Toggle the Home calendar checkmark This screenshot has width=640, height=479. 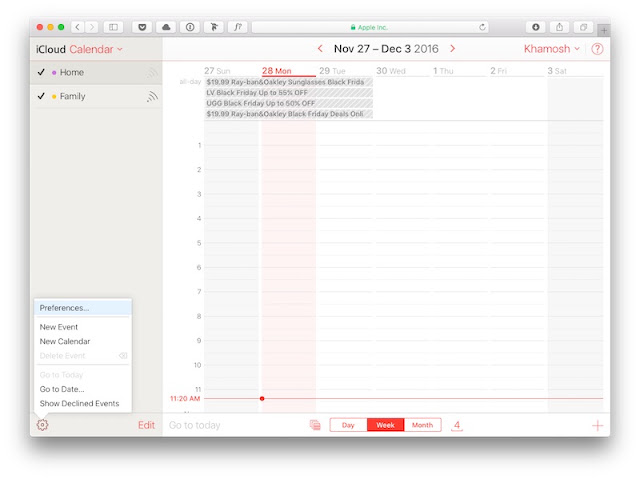tap(41, 72)
